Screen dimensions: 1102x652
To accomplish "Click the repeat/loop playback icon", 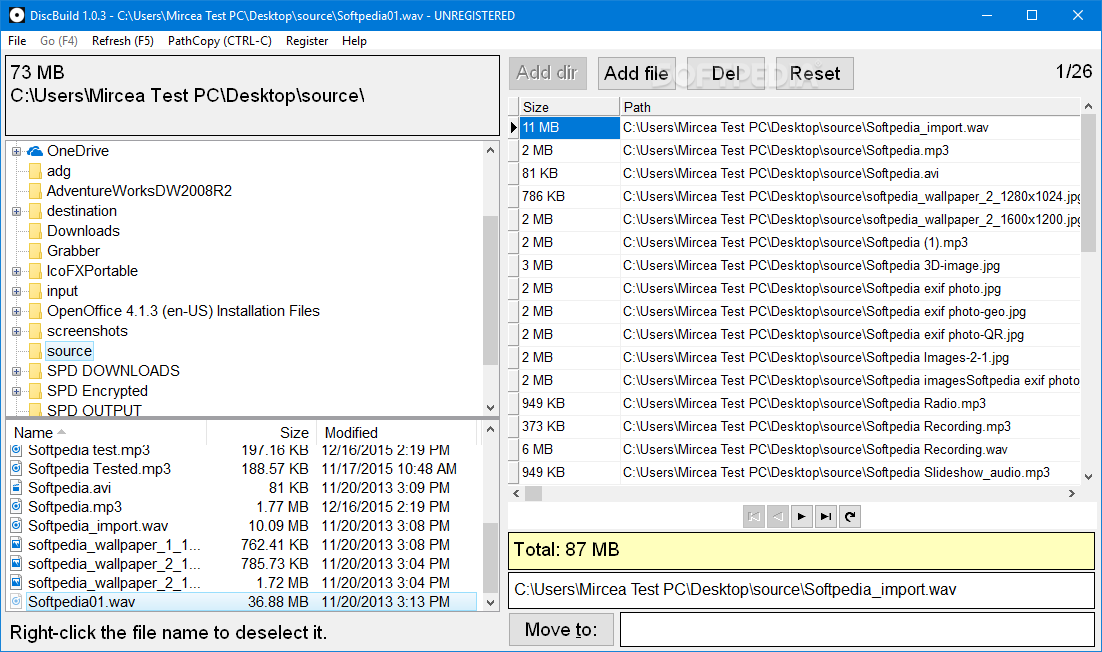I will 850,516.
